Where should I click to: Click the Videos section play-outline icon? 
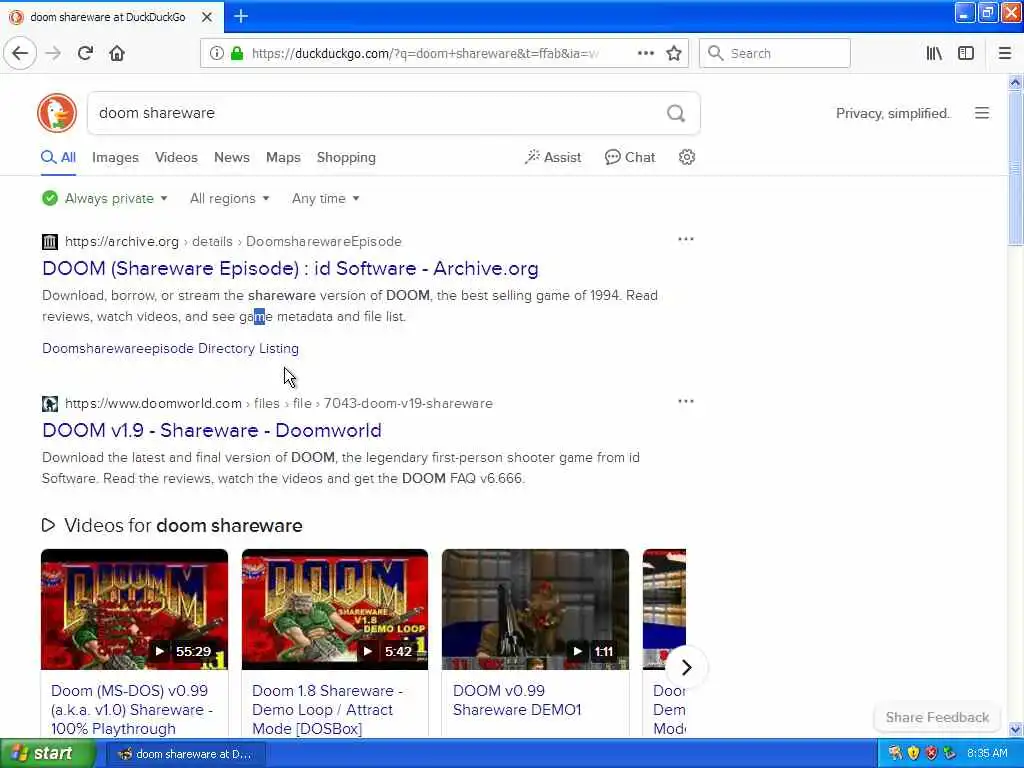48,525
